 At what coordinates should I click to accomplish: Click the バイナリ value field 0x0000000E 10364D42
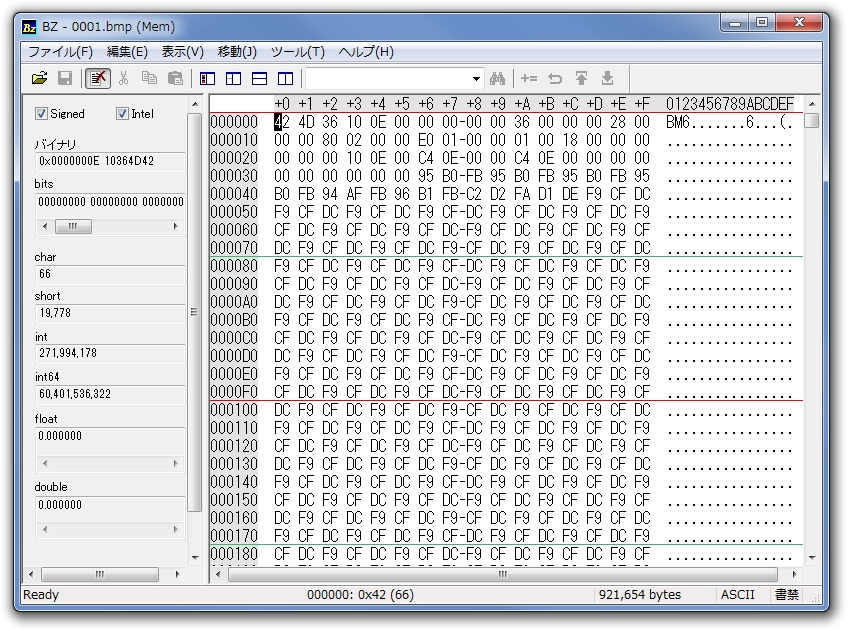click(x=110, y=161)
